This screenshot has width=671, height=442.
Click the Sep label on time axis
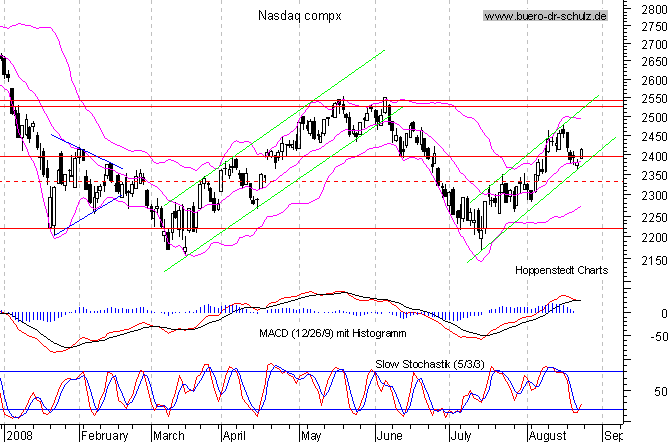pos(614,435)
